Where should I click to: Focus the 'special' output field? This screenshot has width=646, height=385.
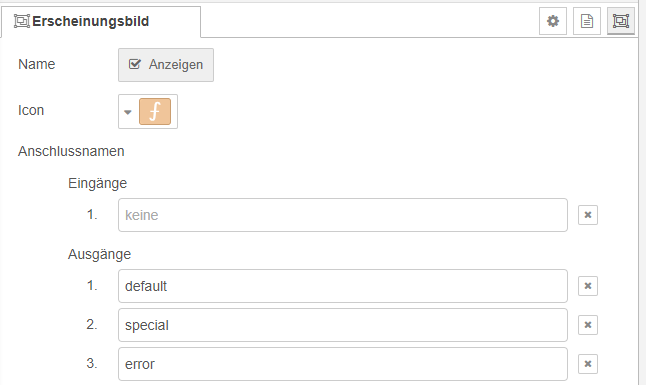pos(343,325)
